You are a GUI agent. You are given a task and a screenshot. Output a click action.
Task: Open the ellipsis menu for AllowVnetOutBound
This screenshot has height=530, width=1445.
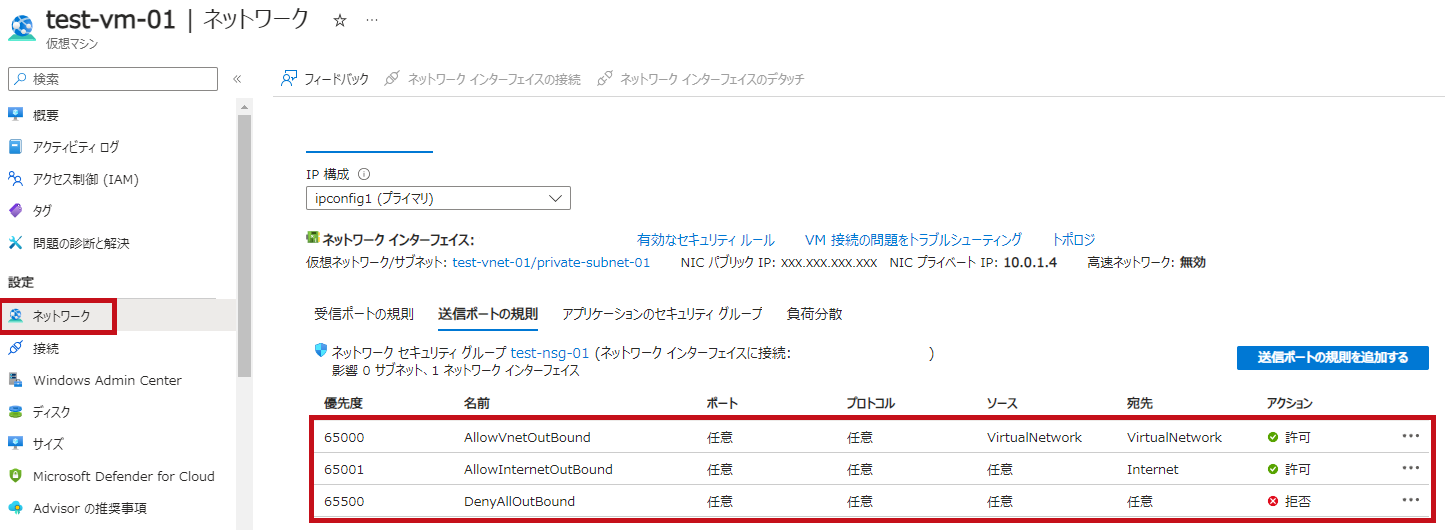pos(1411,436)
